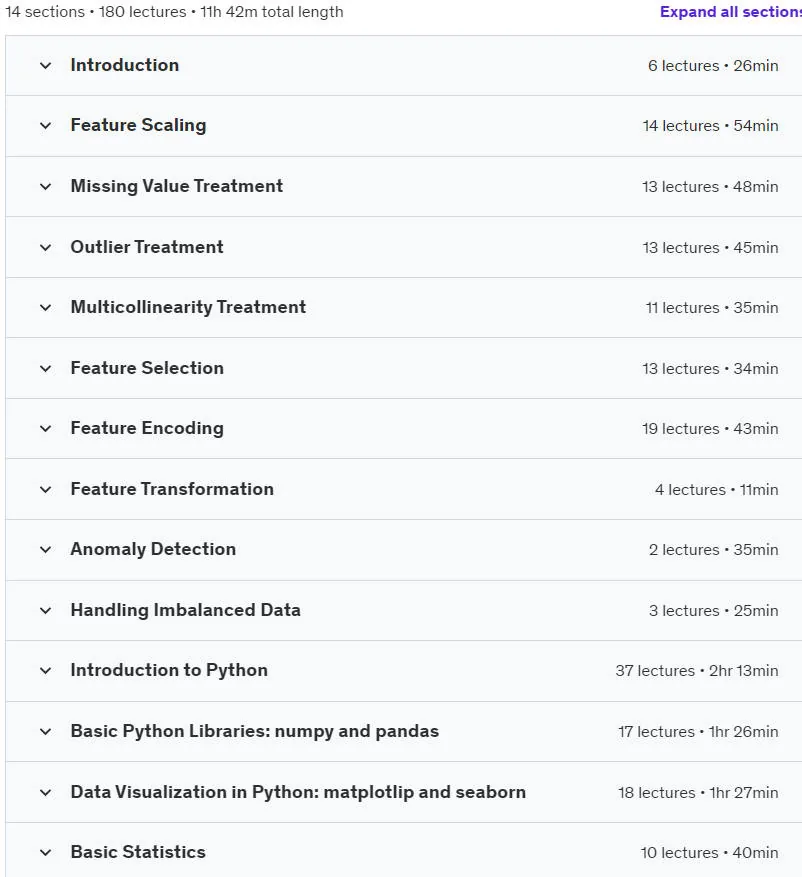Click the Anomaly Detection chevron icon

[x=45, y=550]
